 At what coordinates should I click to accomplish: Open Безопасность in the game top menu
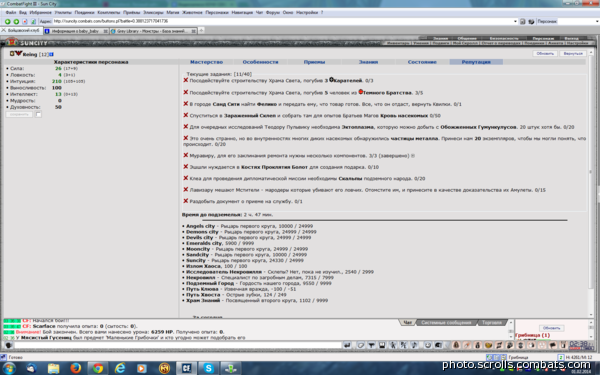[x=504, y=38]
